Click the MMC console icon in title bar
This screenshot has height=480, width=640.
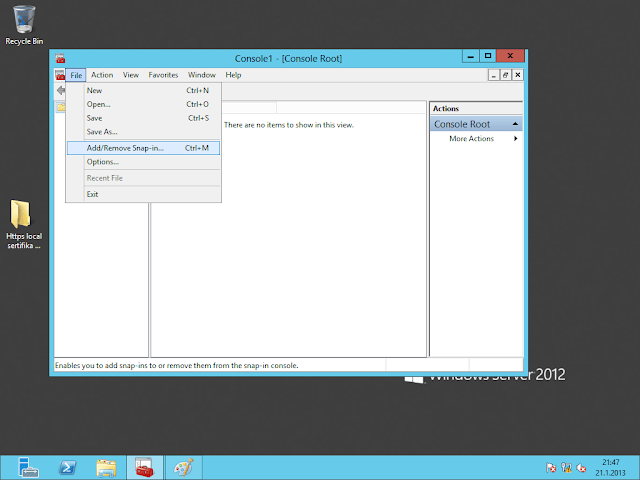[x=60, y=57]
